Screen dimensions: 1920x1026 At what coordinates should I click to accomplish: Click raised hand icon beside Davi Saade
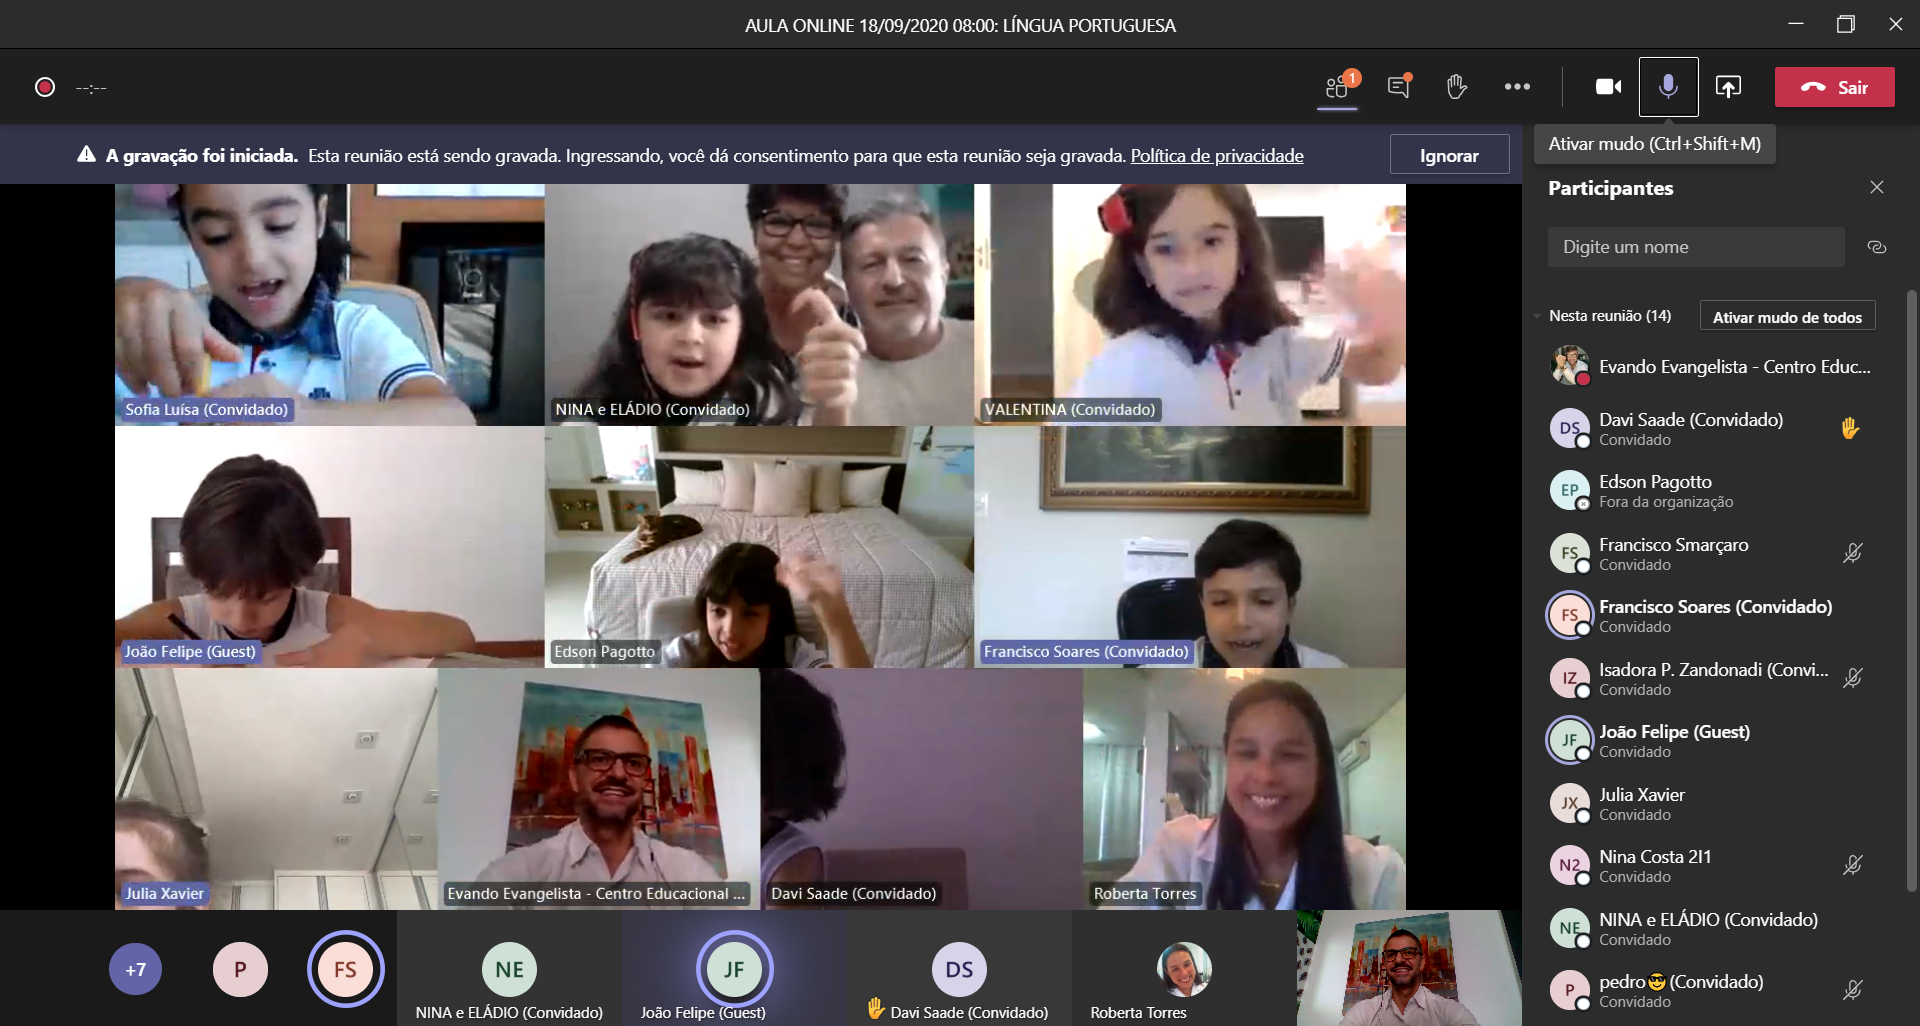coord(1850,428)
